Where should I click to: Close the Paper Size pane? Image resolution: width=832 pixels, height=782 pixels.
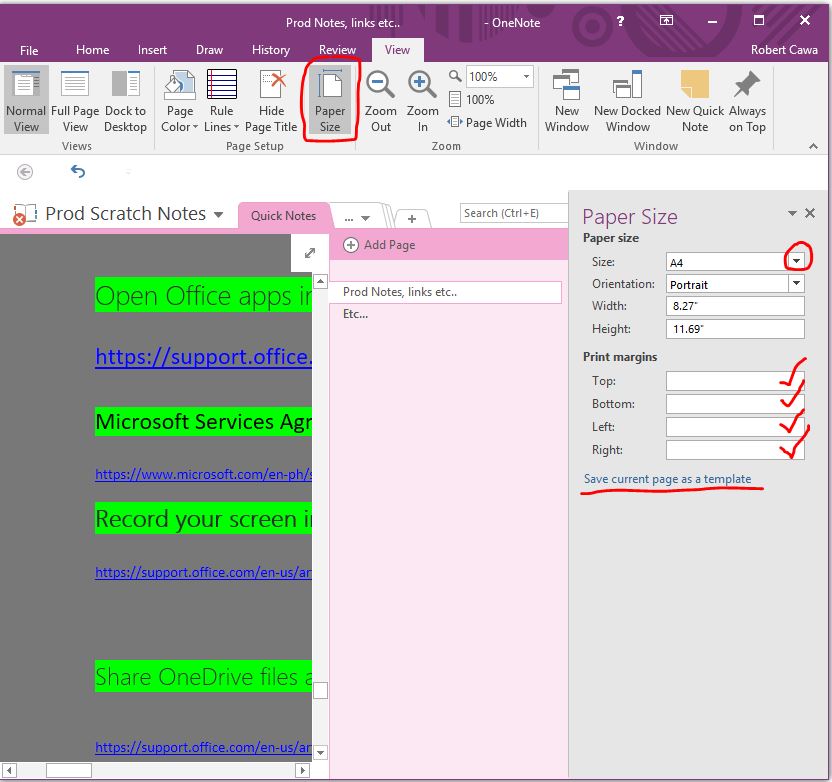coord(810,213)
